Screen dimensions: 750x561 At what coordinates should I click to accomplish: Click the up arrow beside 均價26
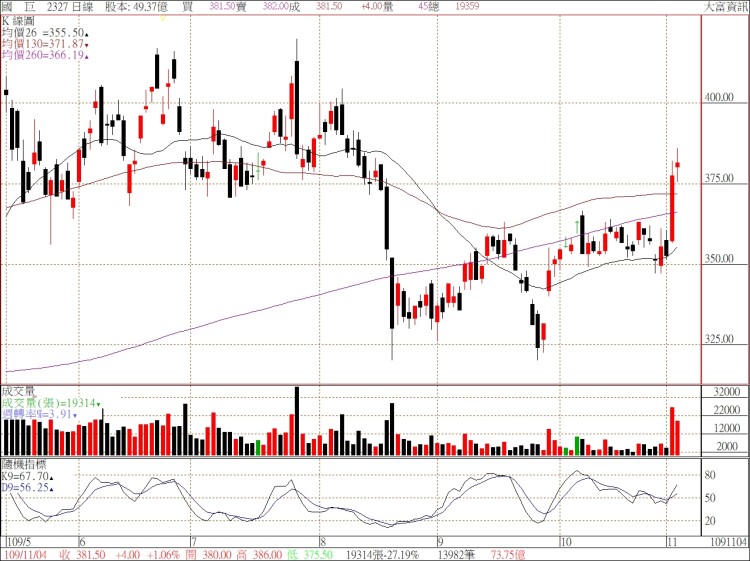(x=87, y=33)
